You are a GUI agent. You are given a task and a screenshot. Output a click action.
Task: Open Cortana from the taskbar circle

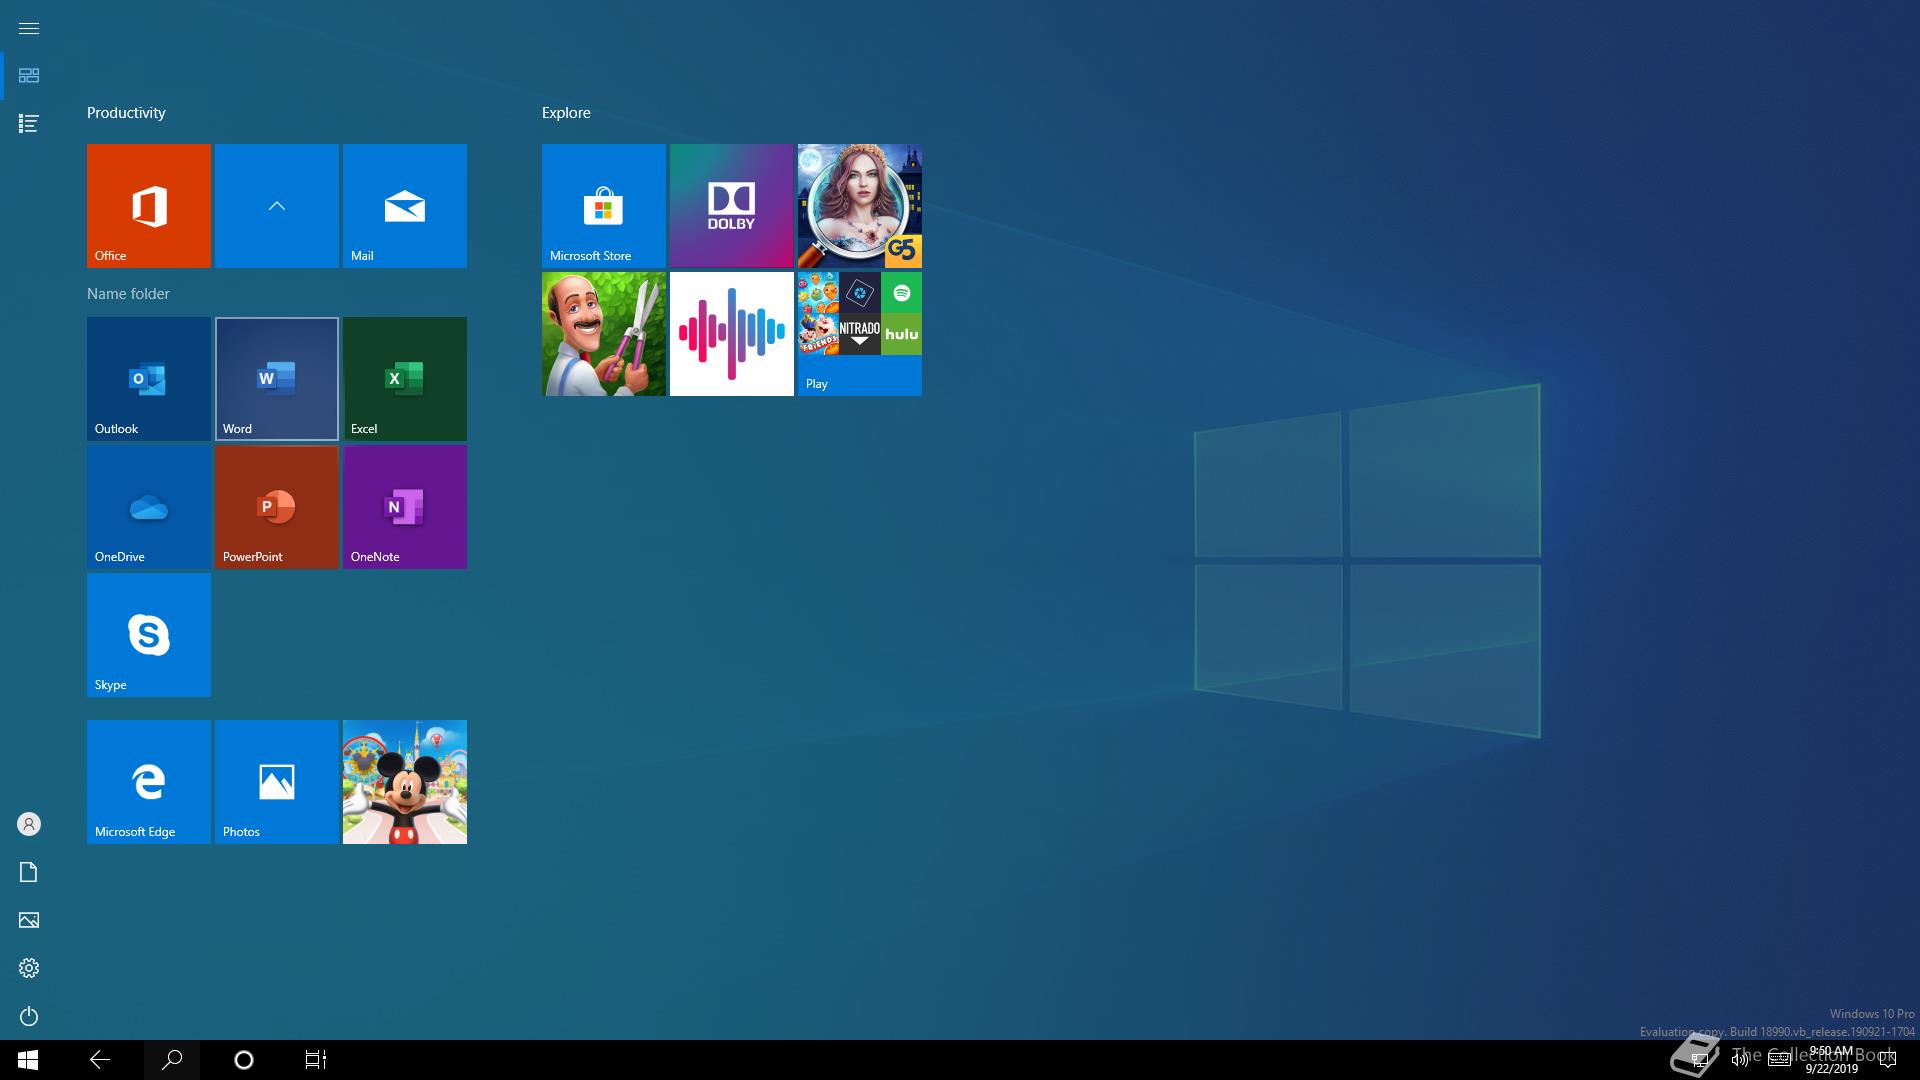point(244,1060)
